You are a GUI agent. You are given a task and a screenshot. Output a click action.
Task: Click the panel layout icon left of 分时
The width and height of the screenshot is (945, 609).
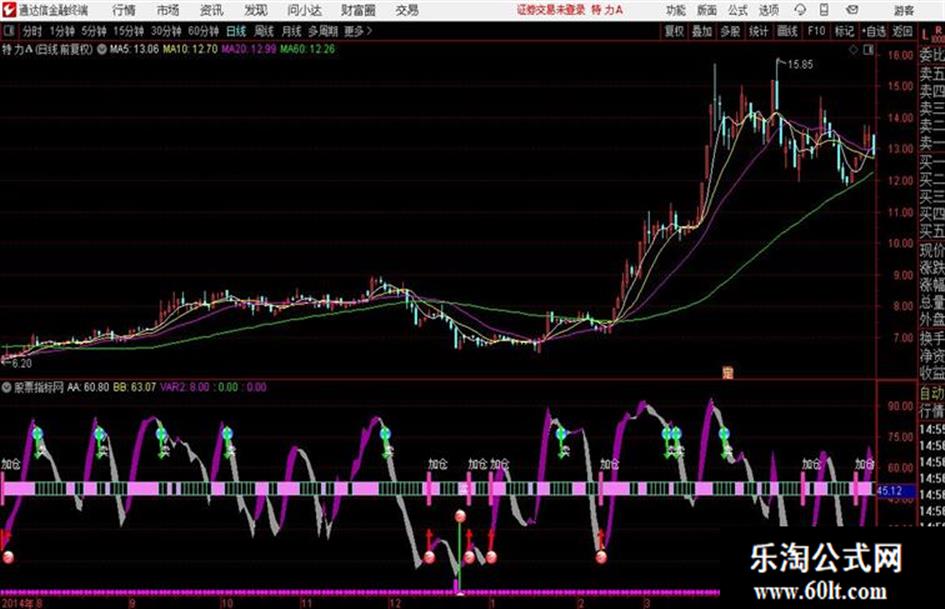8,31
